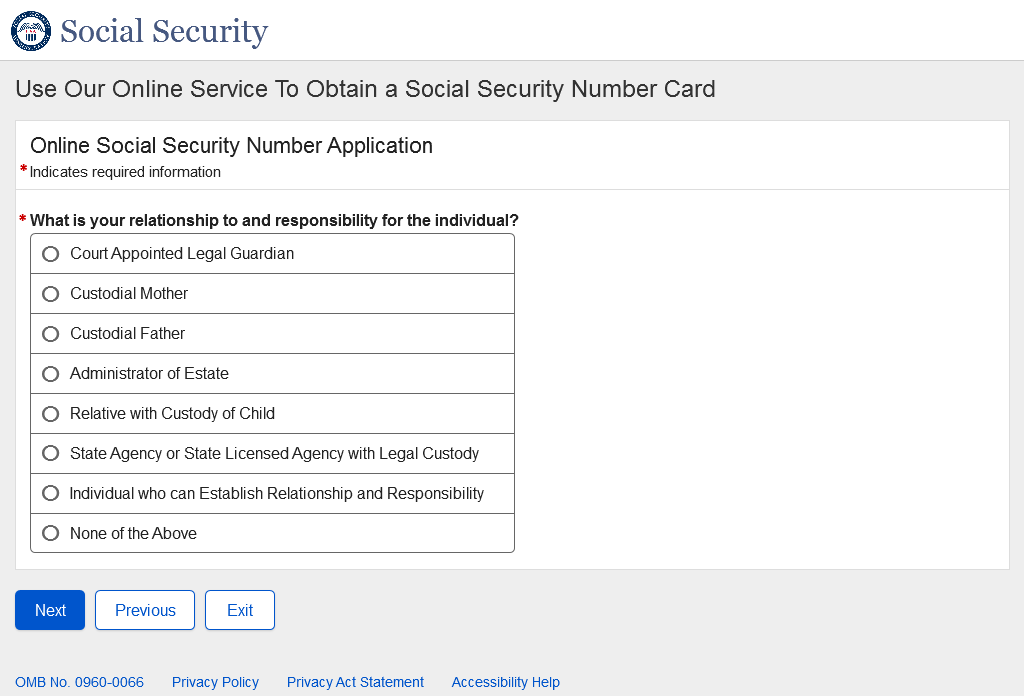Image resolution: width=1024 pixels, height=696 pixels.
Task: Click the Custodial Mother label text
Action: point(129,294)
